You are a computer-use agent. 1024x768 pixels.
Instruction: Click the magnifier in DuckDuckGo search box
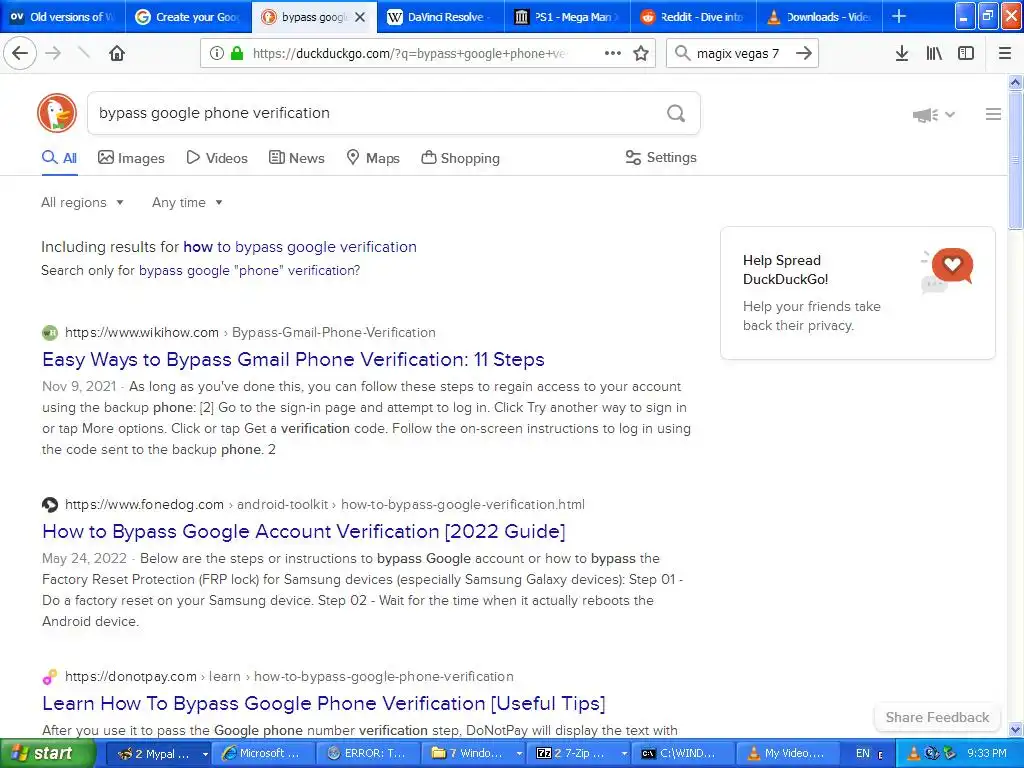click(x=676, y=114)
